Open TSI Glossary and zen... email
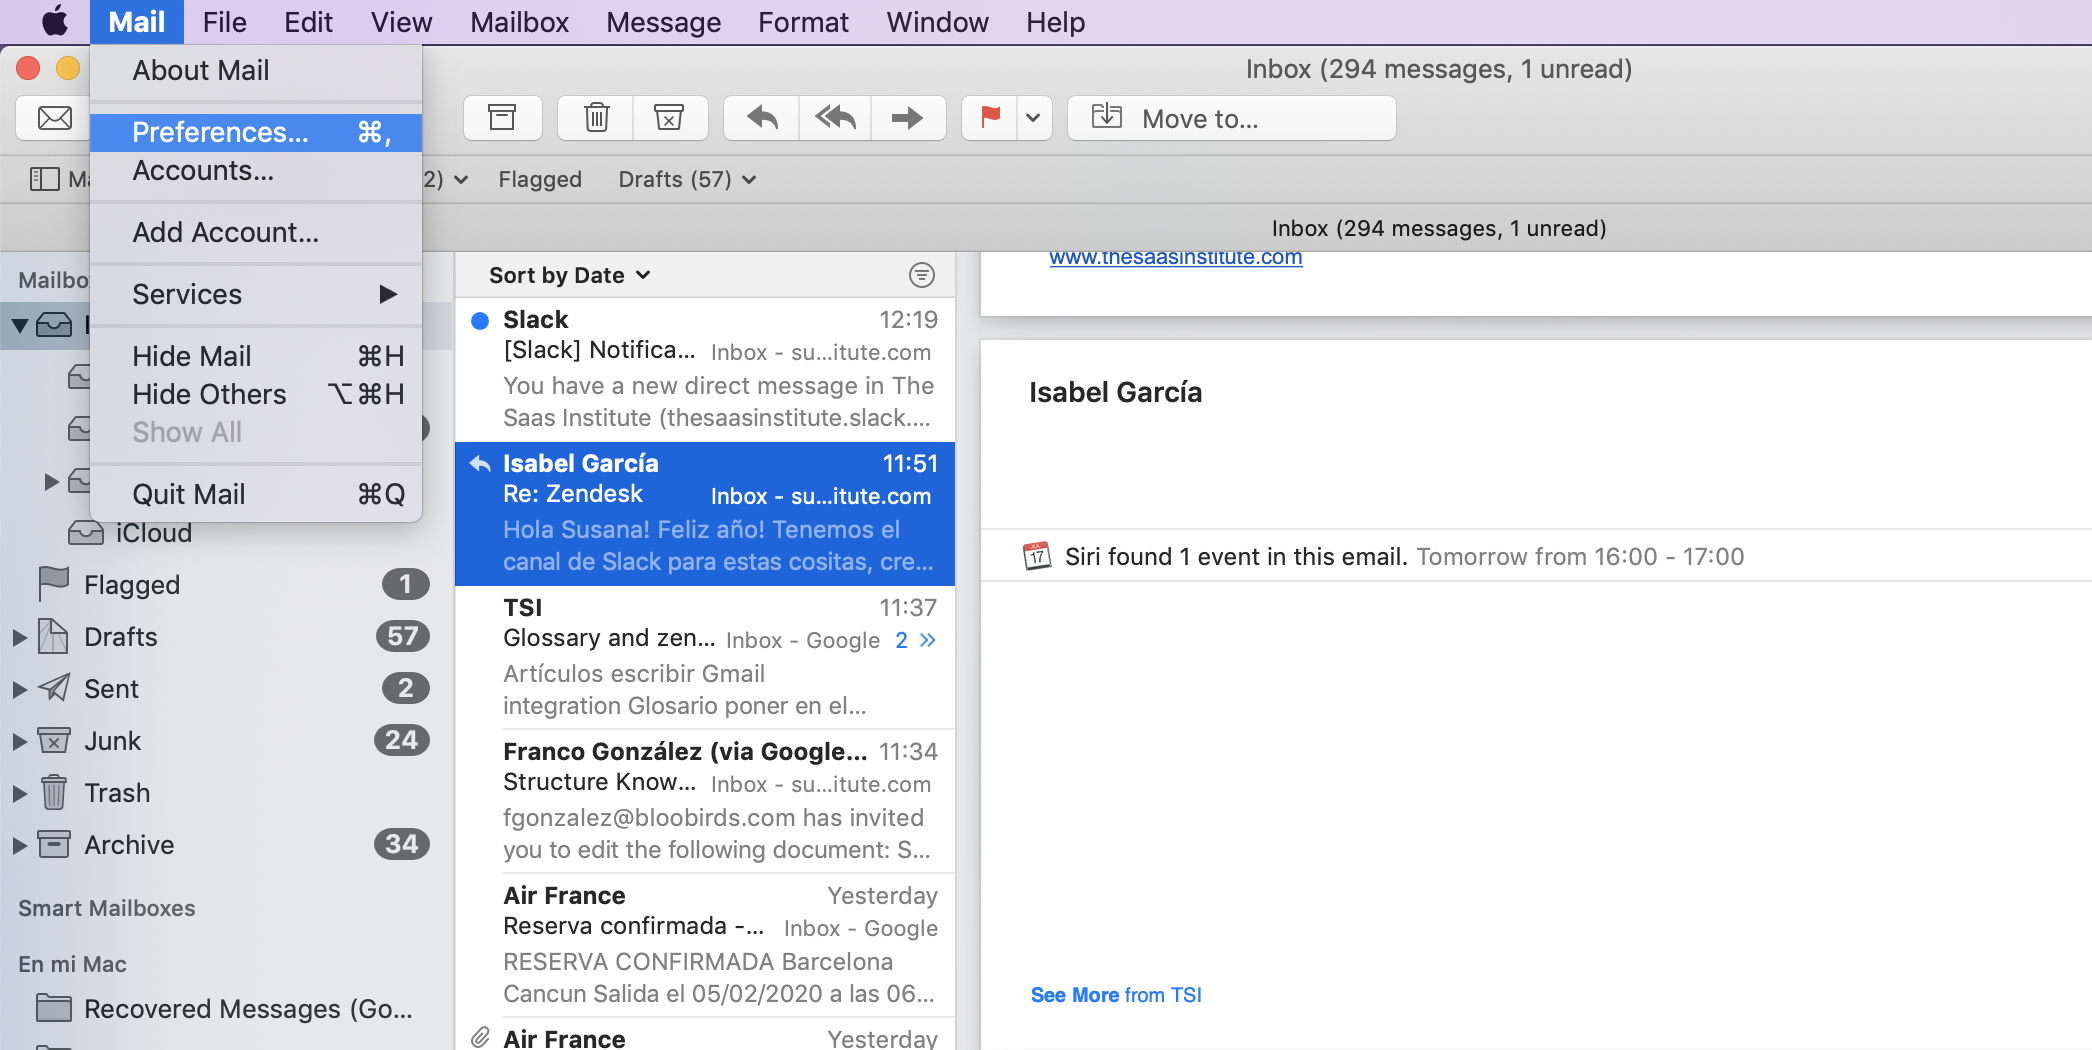 tap(705, 658)
